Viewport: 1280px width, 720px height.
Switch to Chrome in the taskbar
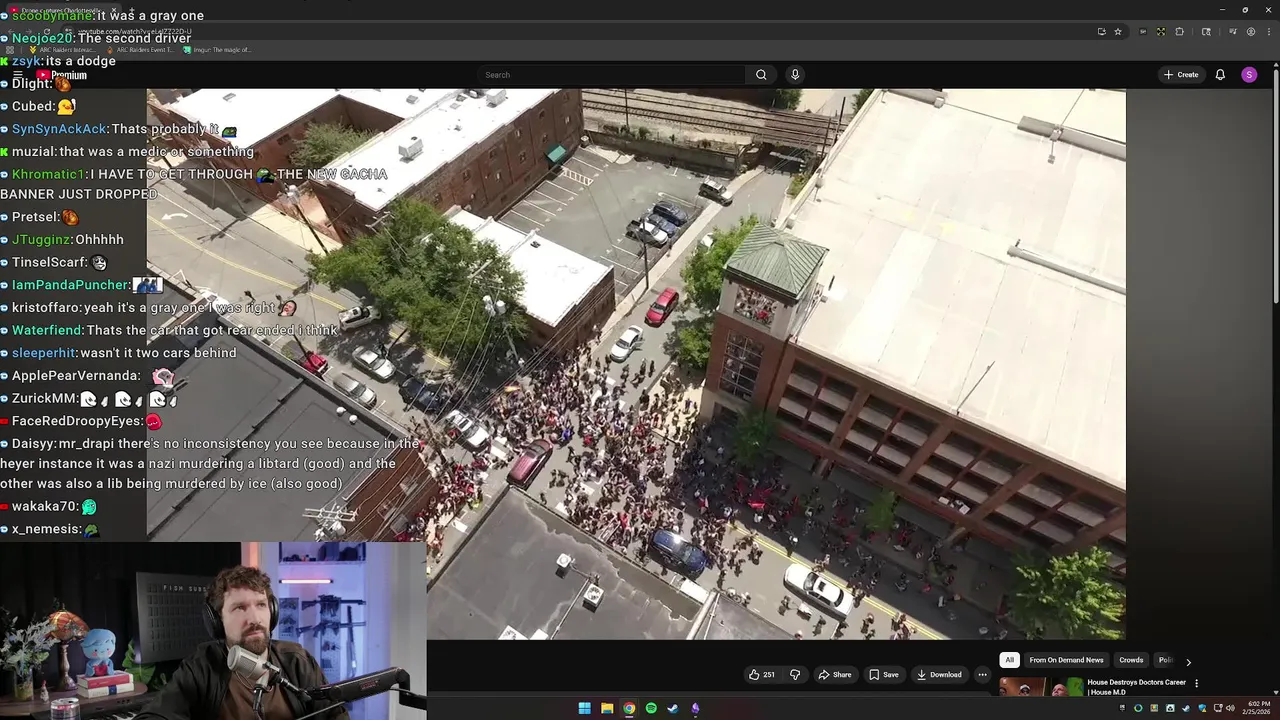tap(629, 708)
